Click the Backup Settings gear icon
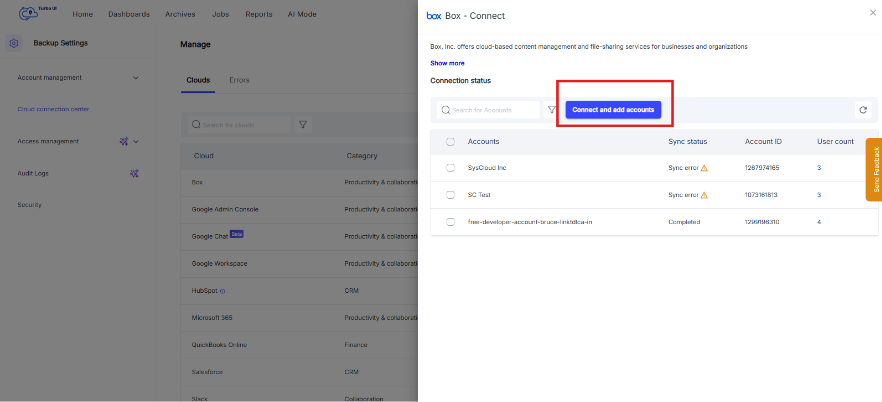Image resolution: width=882 pixels, height=402 pixels. point(15,43)
